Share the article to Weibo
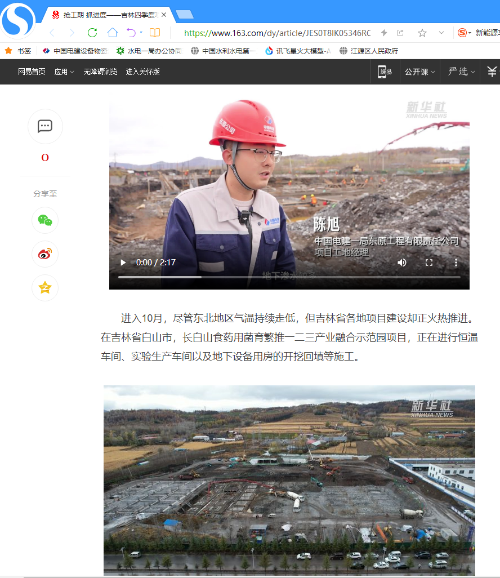500x578 pixels. (x=45, y=254)
